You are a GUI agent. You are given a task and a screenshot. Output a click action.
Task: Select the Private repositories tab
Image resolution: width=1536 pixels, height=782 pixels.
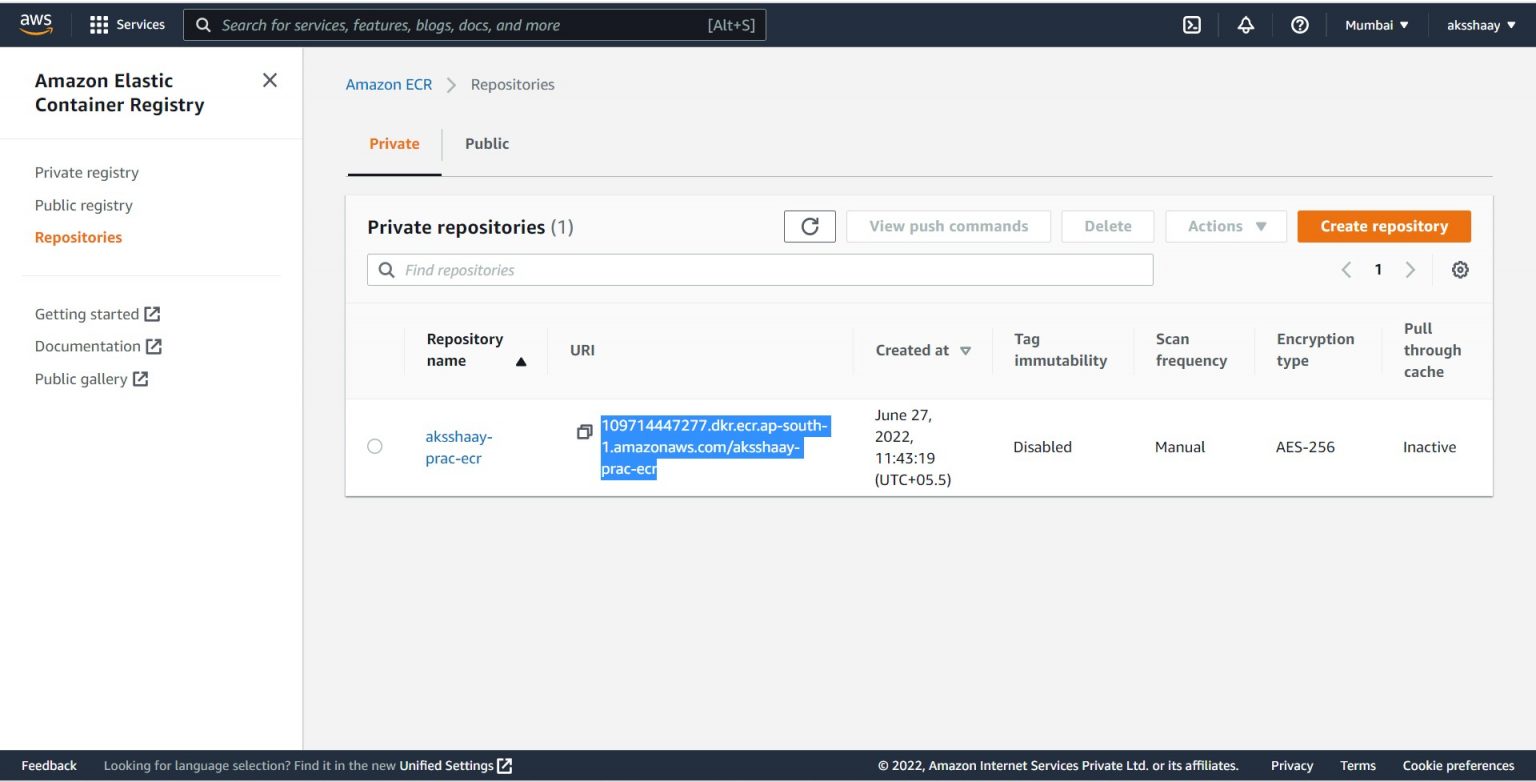click(393, 143)
